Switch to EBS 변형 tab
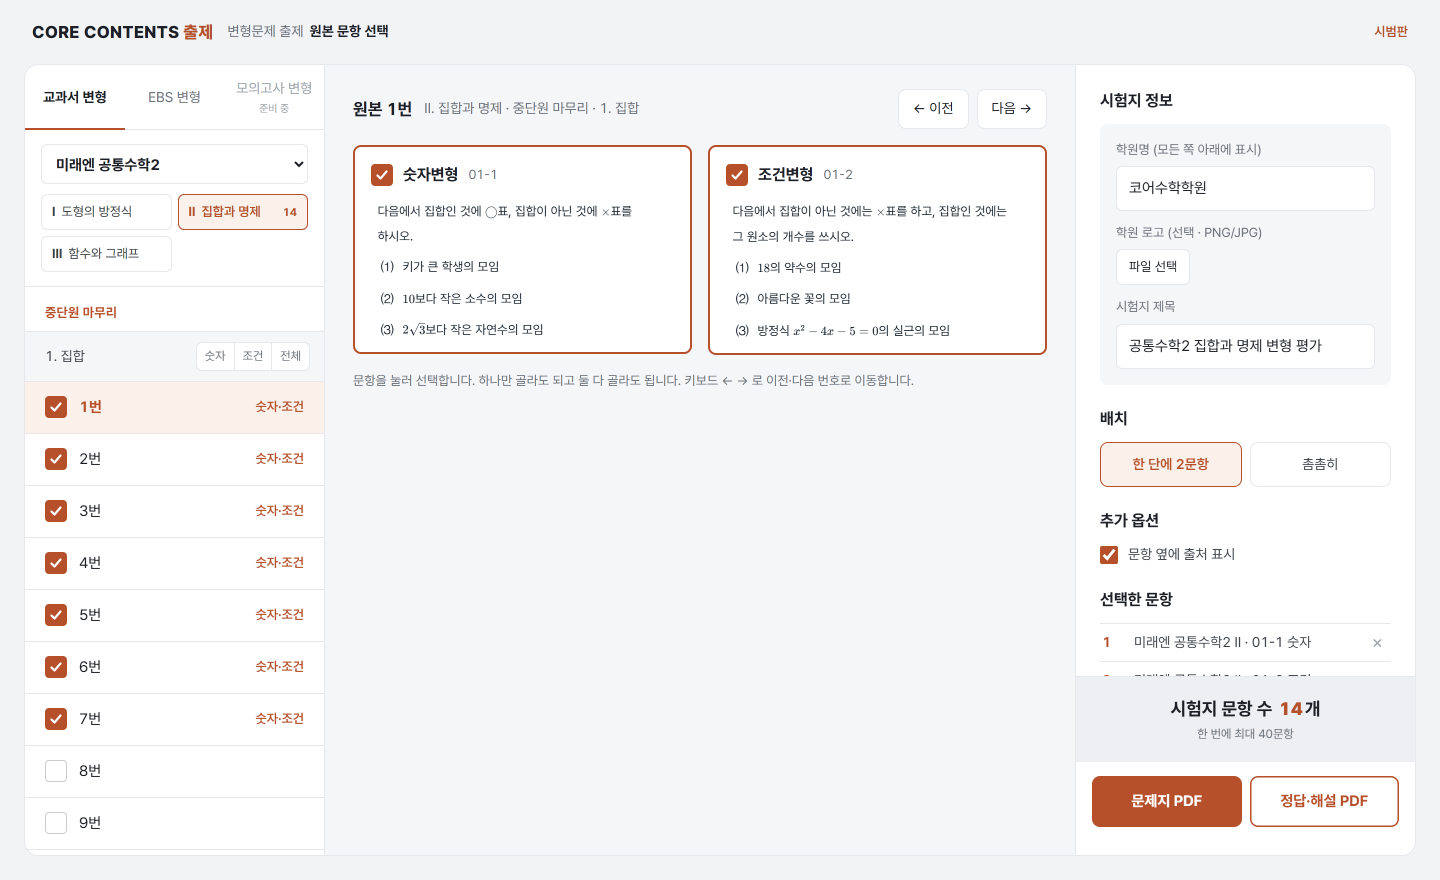The width and height of the screenshot is (1440, 880). (x=174, y=97)
